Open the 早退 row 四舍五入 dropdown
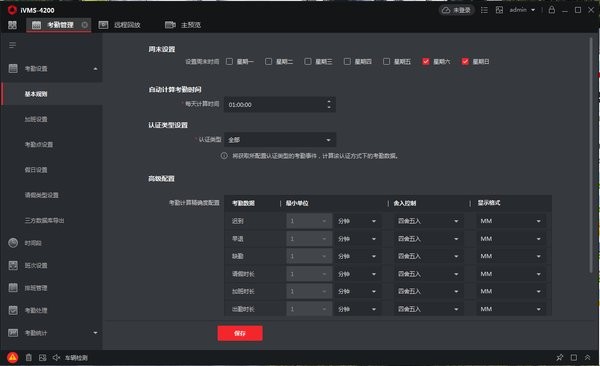This screenshot has height=366, width=600. click(429, 239)
